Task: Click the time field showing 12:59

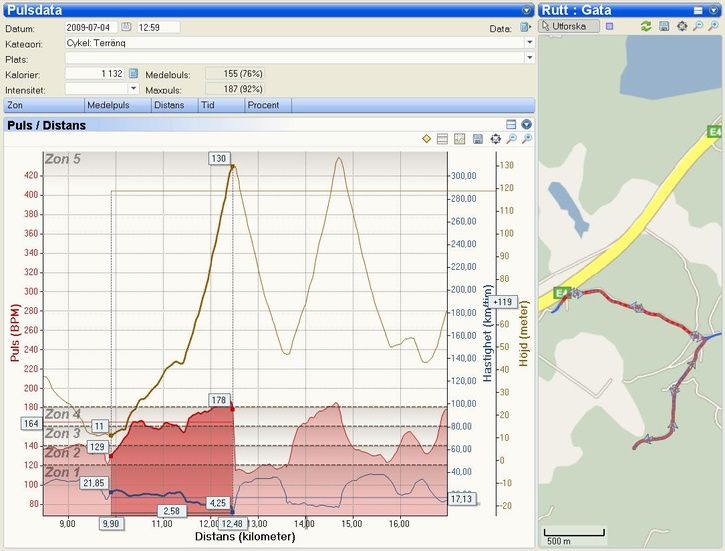Action: (x=157, y=27)
